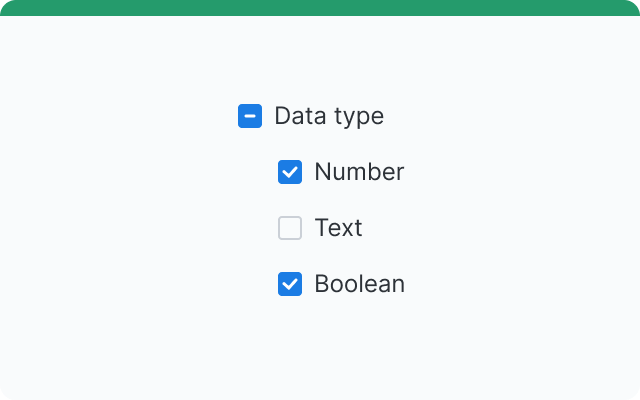Click the indeterminate minus icon beside Data type
Screen dimensions: 640x400
click(250, 116)
